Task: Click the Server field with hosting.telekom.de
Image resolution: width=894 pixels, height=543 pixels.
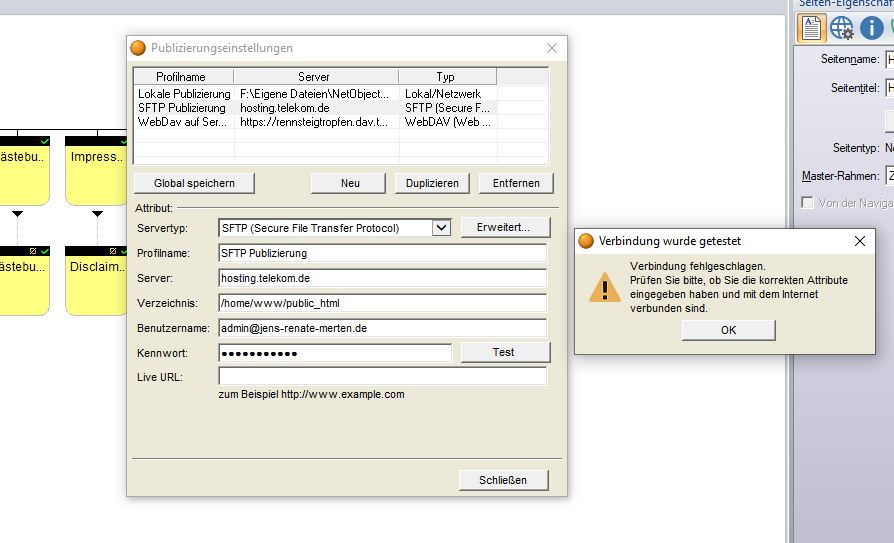Action: tap(383, 278)
